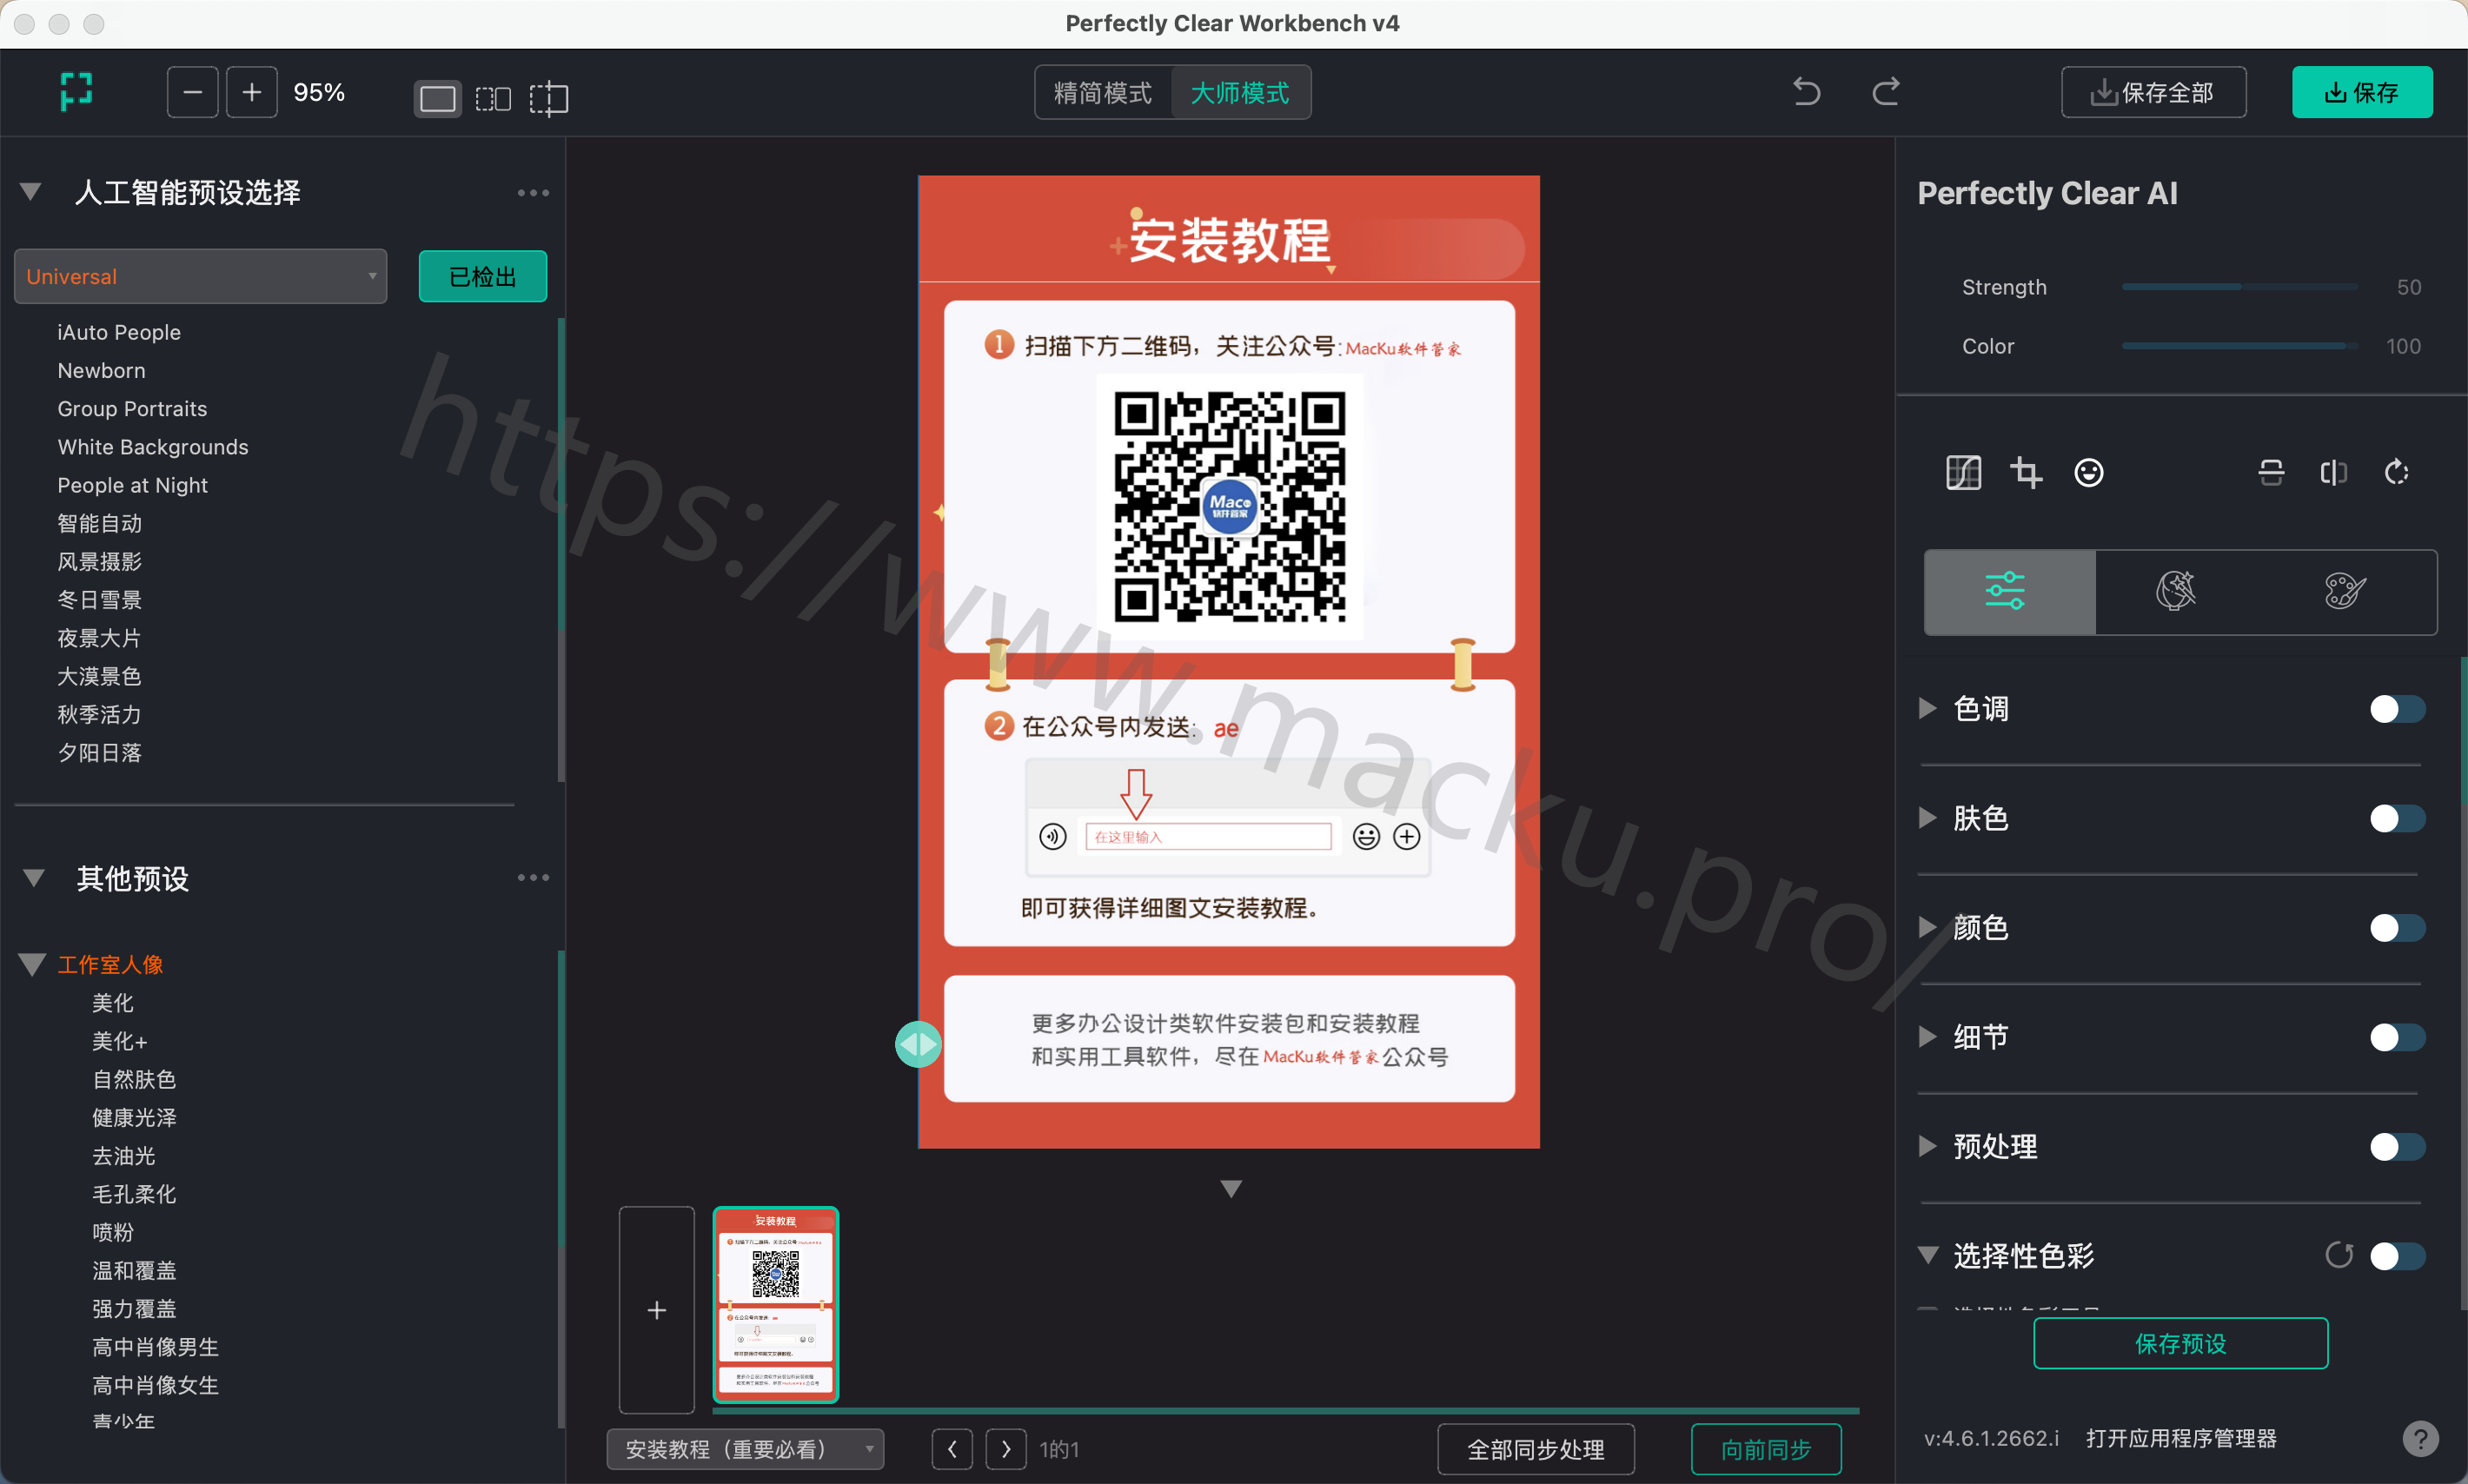The height and width of the screenshot is (1484, 2468).
Task: Select the iAuto People preset
Action: (119, 332)
